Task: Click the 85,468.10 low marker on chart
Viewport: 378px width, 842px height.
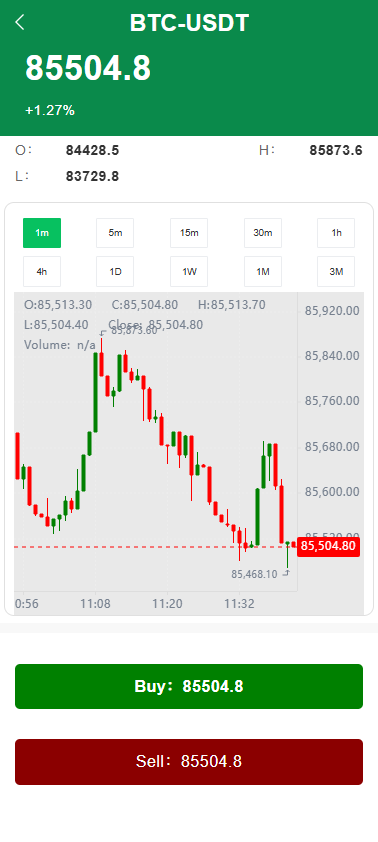Action: pos(255,574)
